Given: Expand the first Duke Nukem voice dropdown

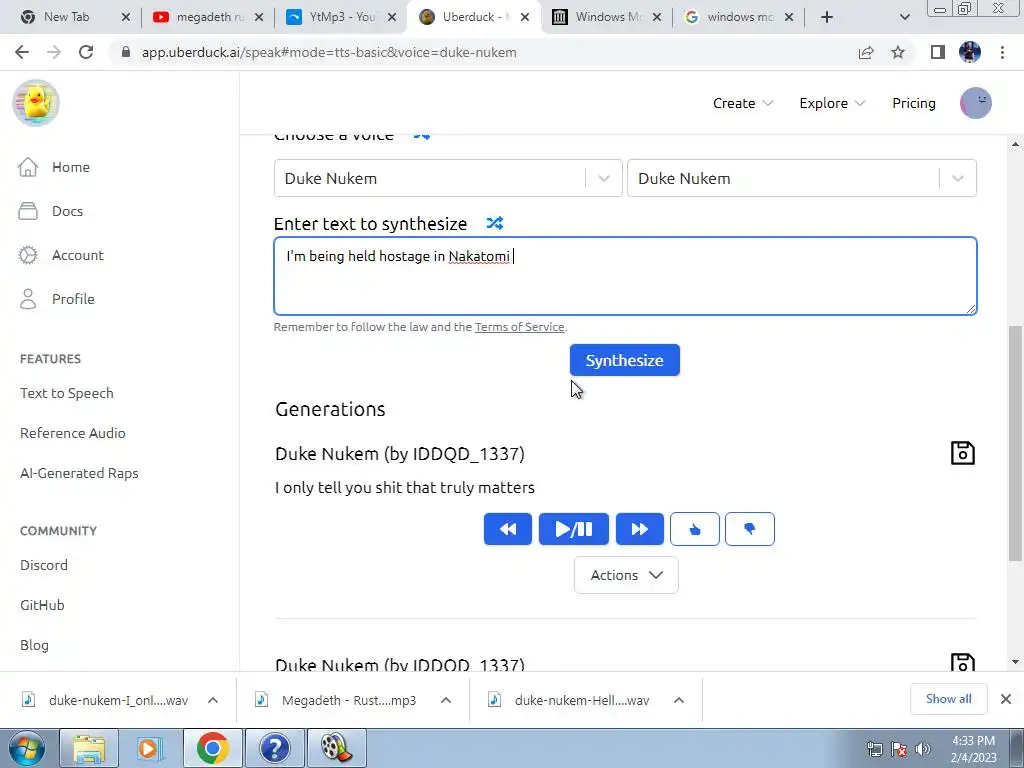Looking at the screenshot, I should coord(604,178).
